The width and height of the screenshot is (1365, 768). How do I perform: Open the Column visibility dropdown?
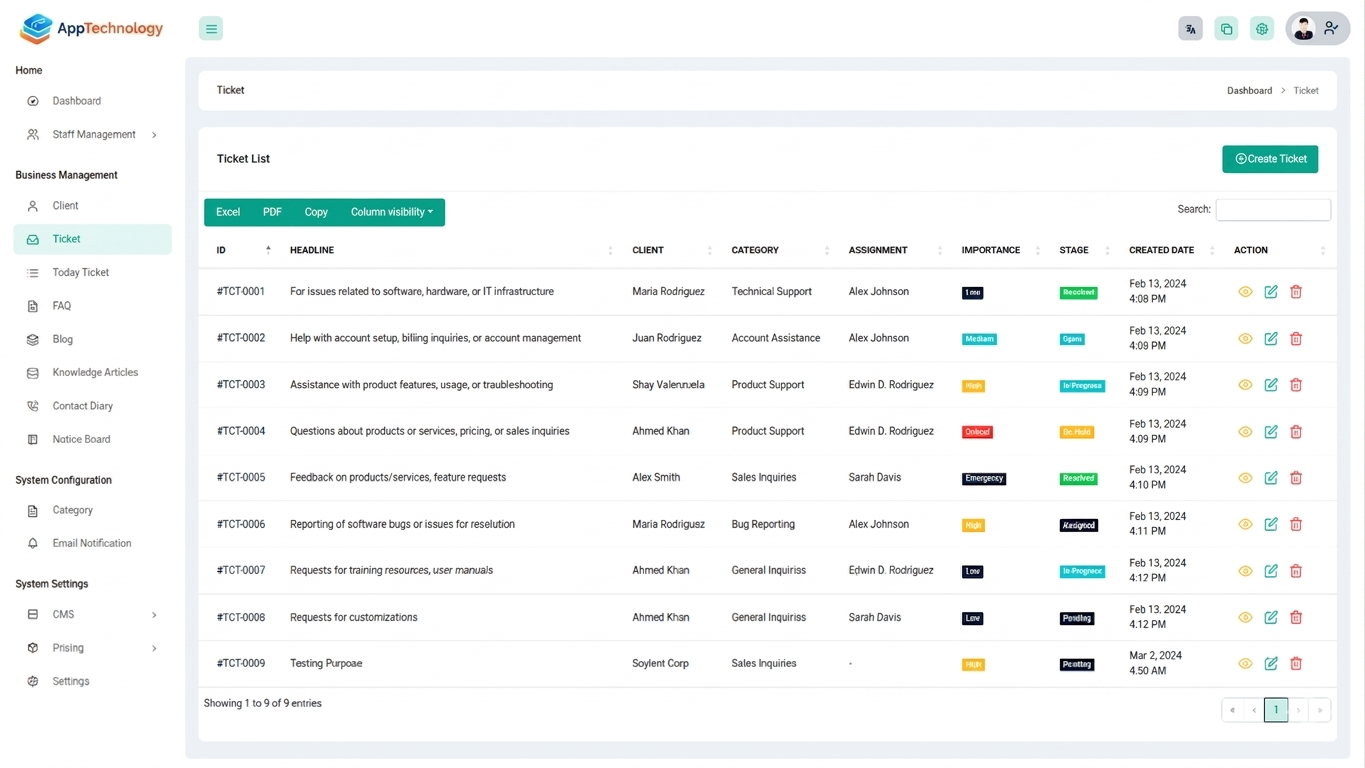click(391, 212)
